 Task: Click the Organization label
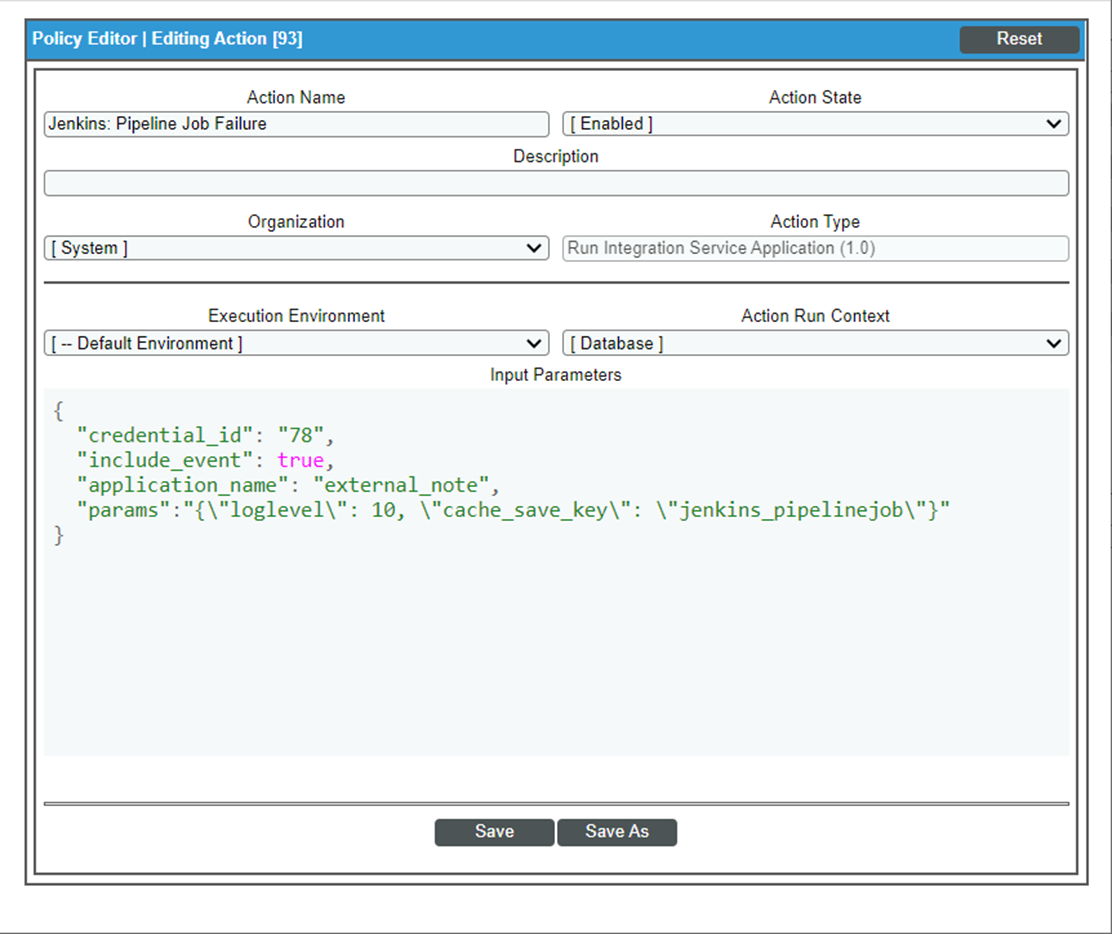(296, 222)
